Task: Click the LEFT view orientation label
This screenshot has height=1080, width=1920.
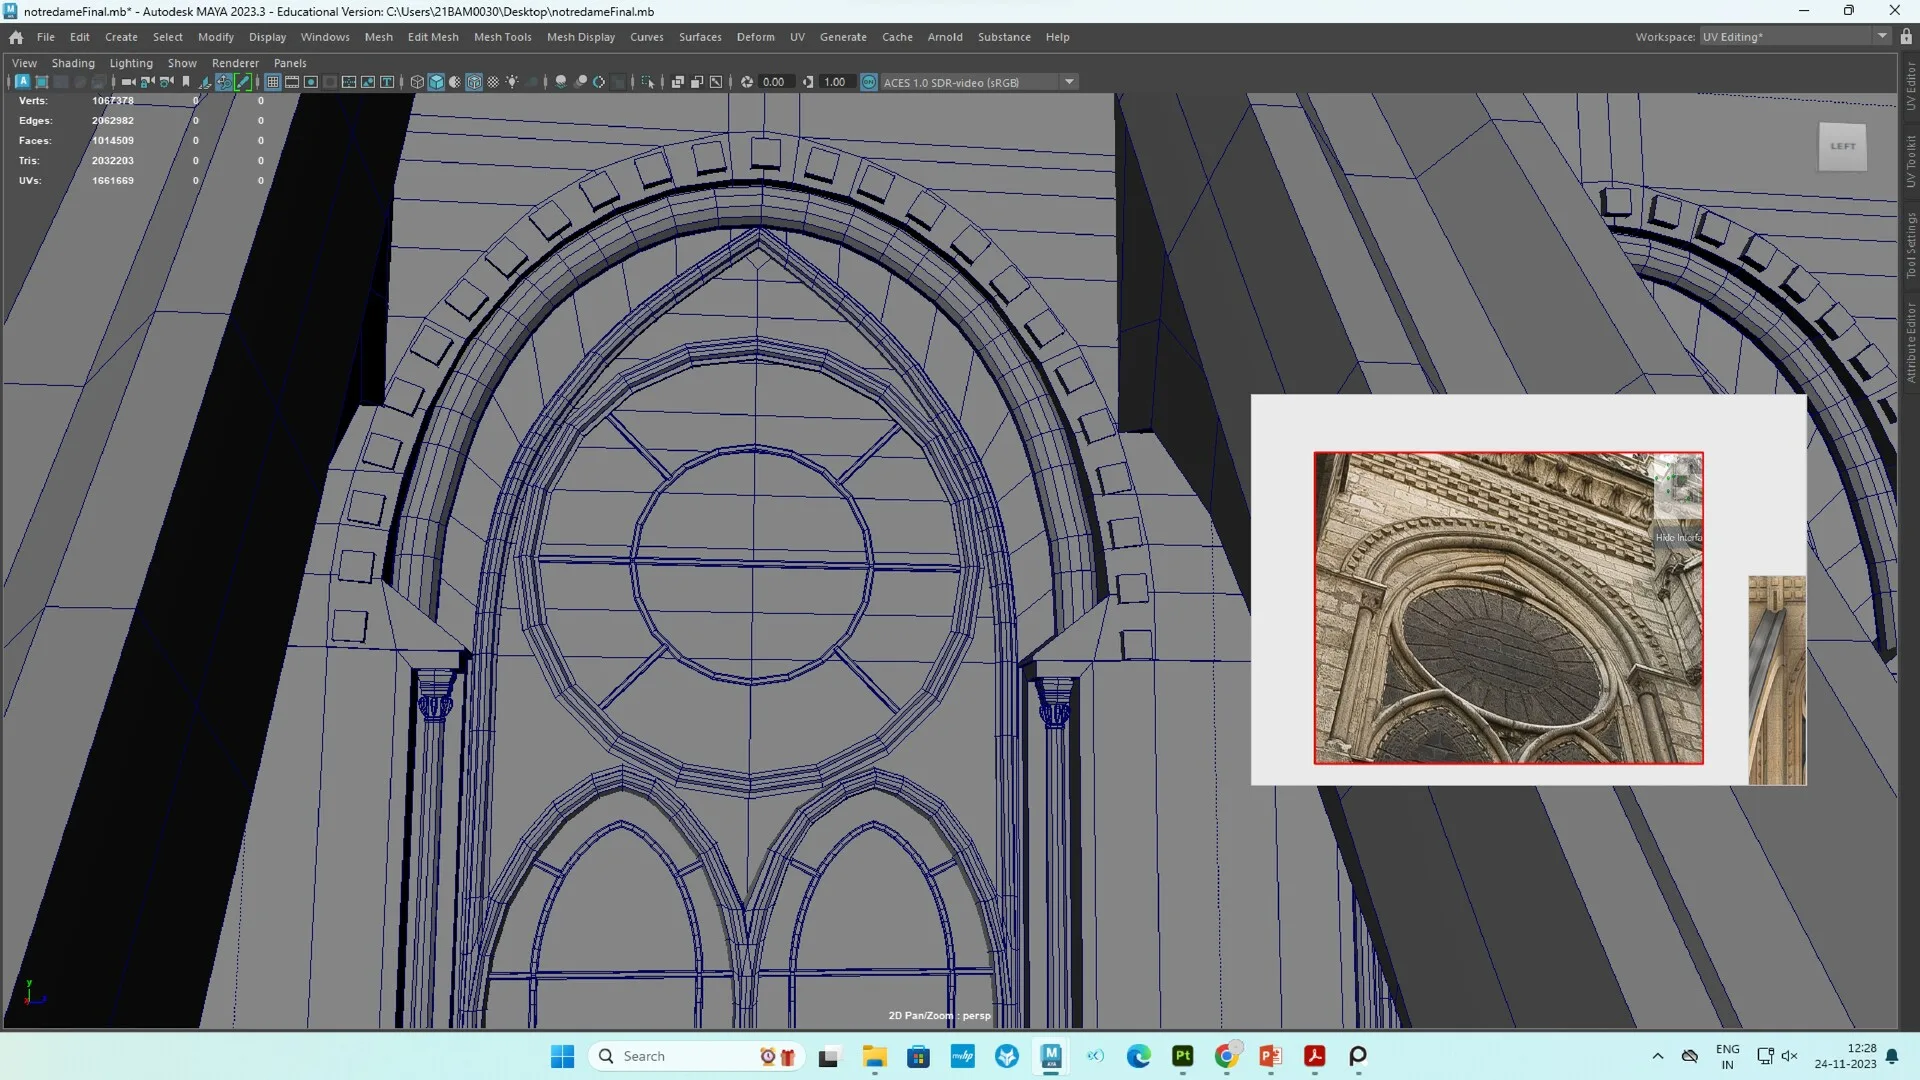Action: [1841, 146]
